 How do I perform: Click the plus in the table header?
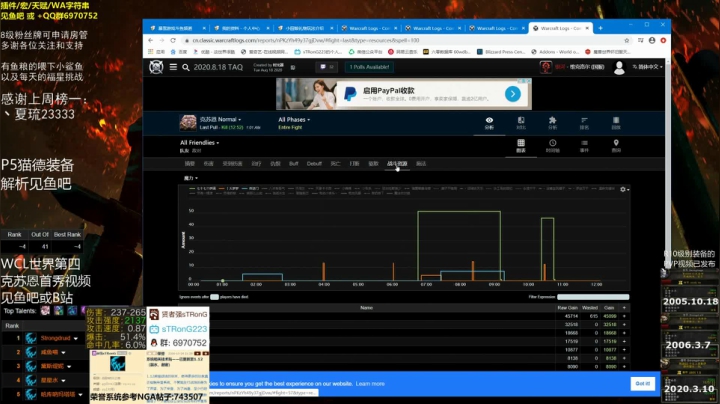(624, 308)
